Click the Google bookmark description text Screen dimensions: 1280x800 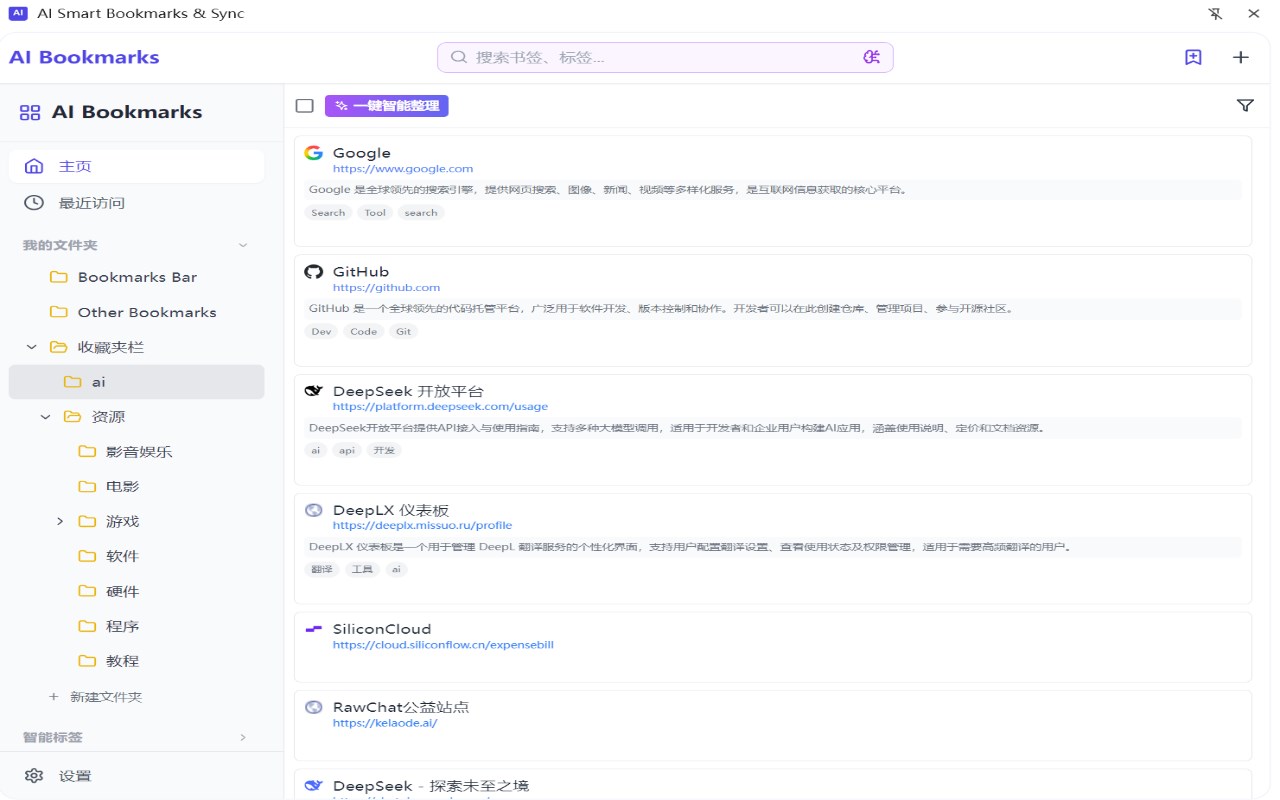tap(608, 190)
